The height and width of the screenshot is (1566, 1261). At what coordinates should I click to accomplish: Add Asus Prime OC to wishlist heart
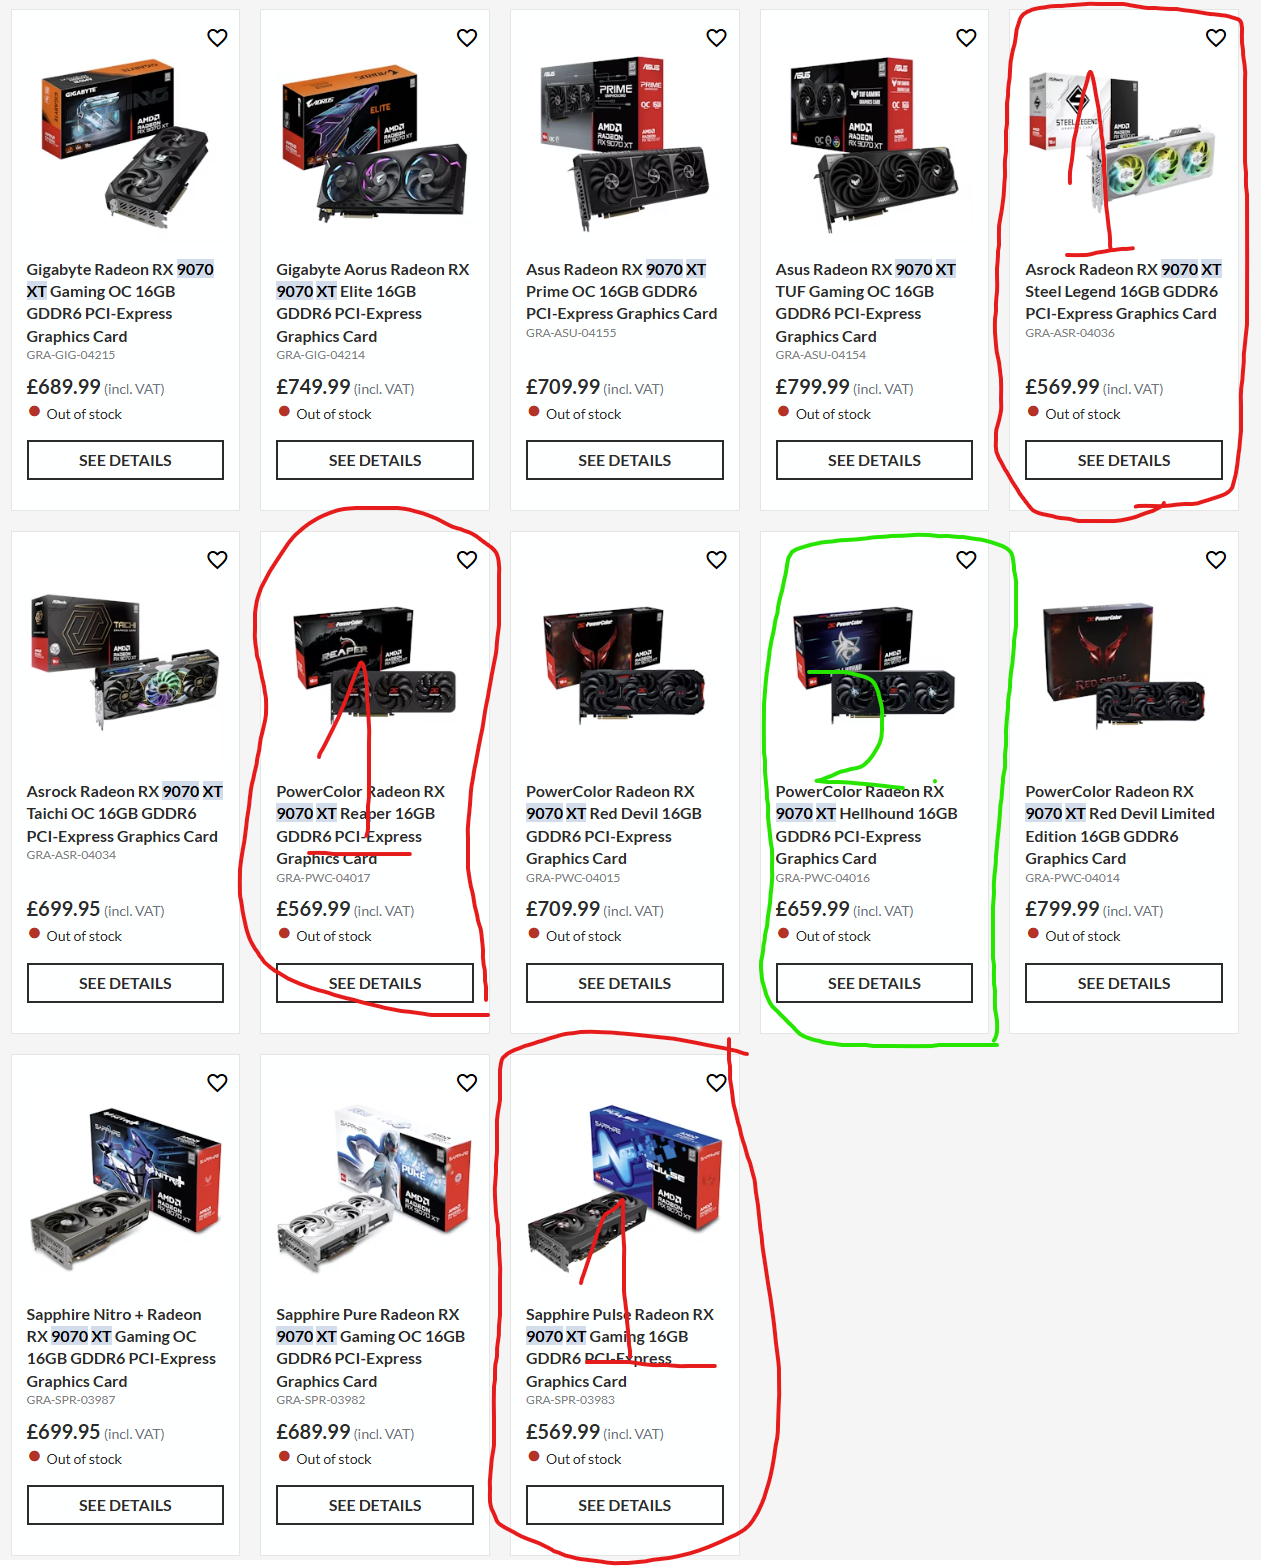tap(716, 38)
